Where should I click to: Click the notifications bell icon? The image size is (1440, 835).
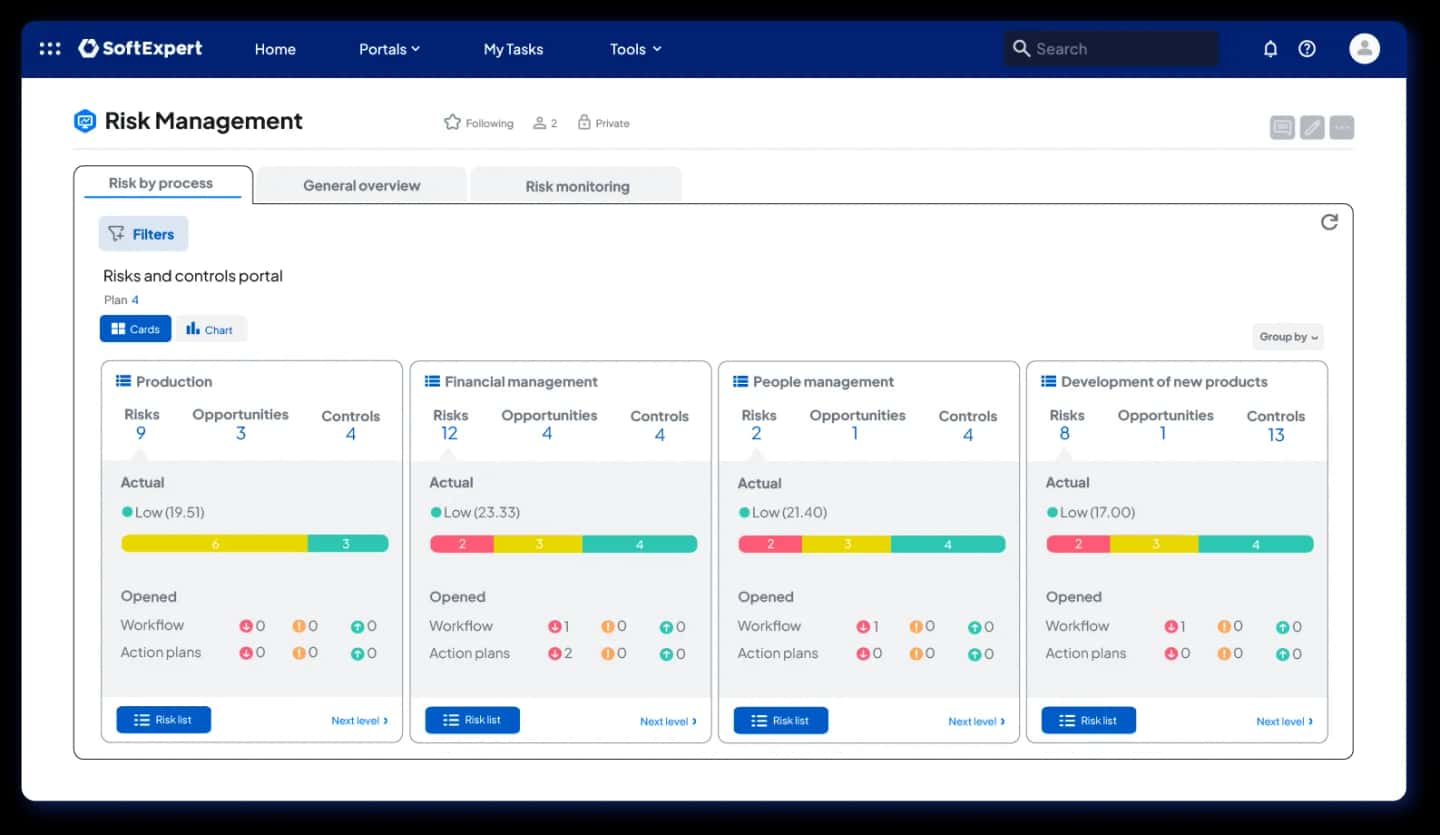[x=1270, y=48]
